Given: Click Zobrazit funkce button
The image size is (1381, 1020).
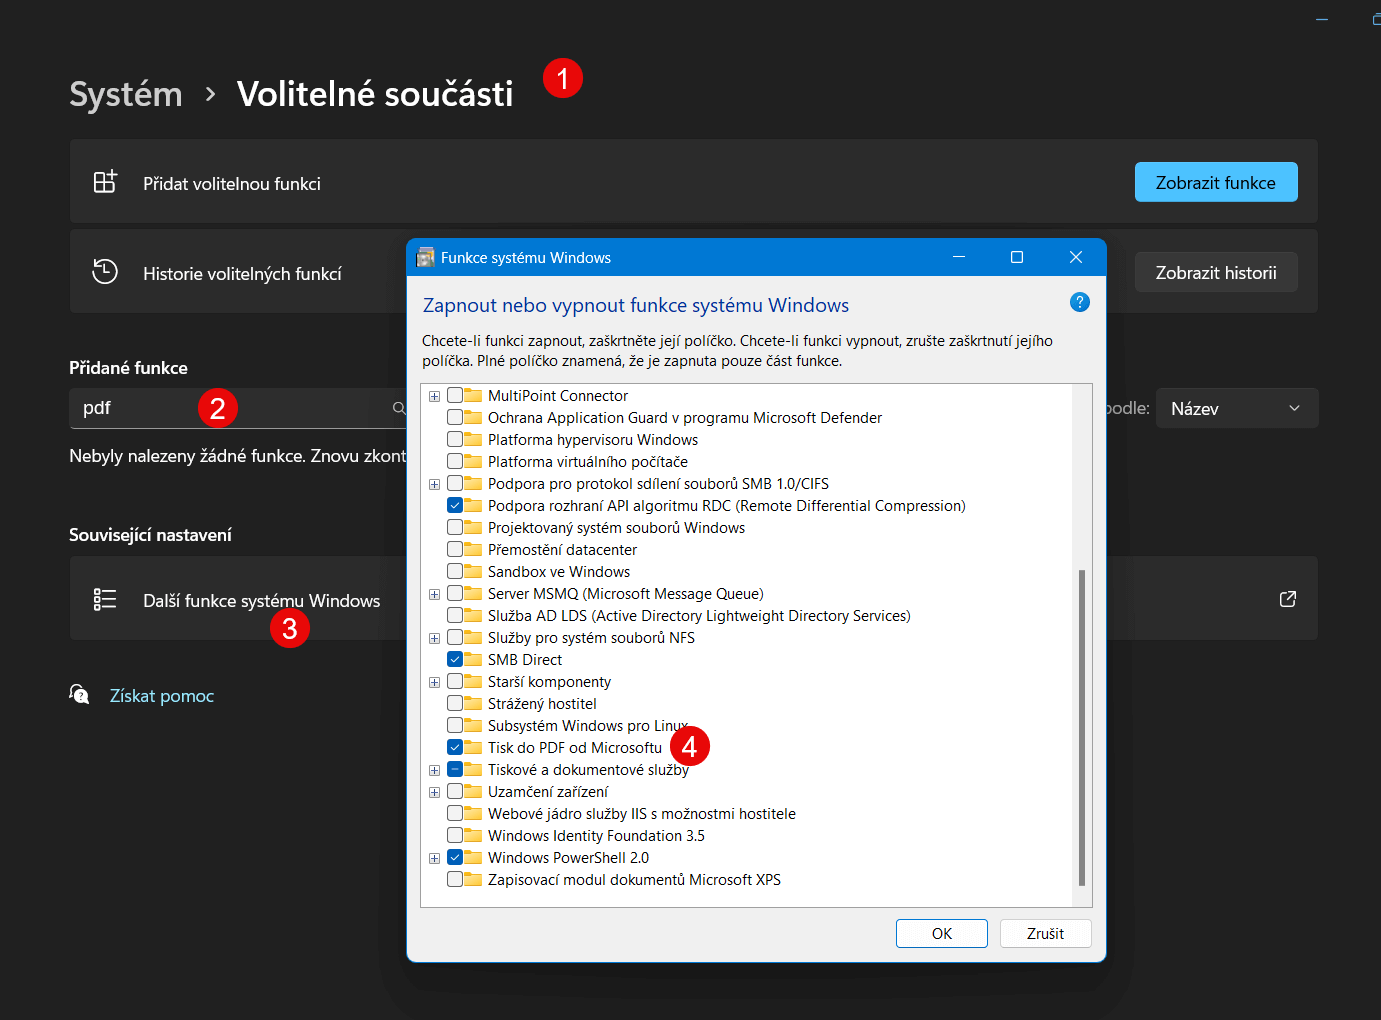Looking at the screenshot, I should coord(1216,182).
